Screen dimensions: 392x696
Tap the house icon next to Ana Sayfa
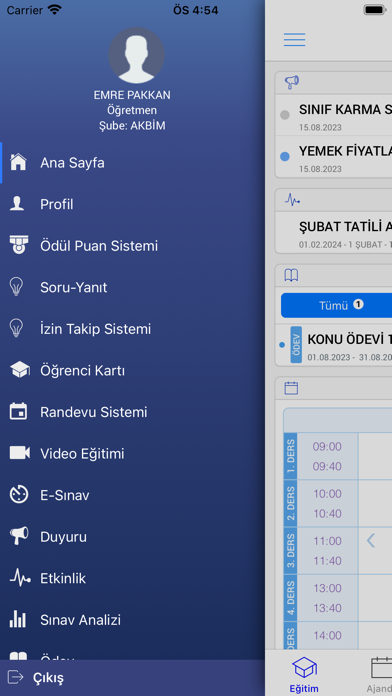click(x=18, y=162)
